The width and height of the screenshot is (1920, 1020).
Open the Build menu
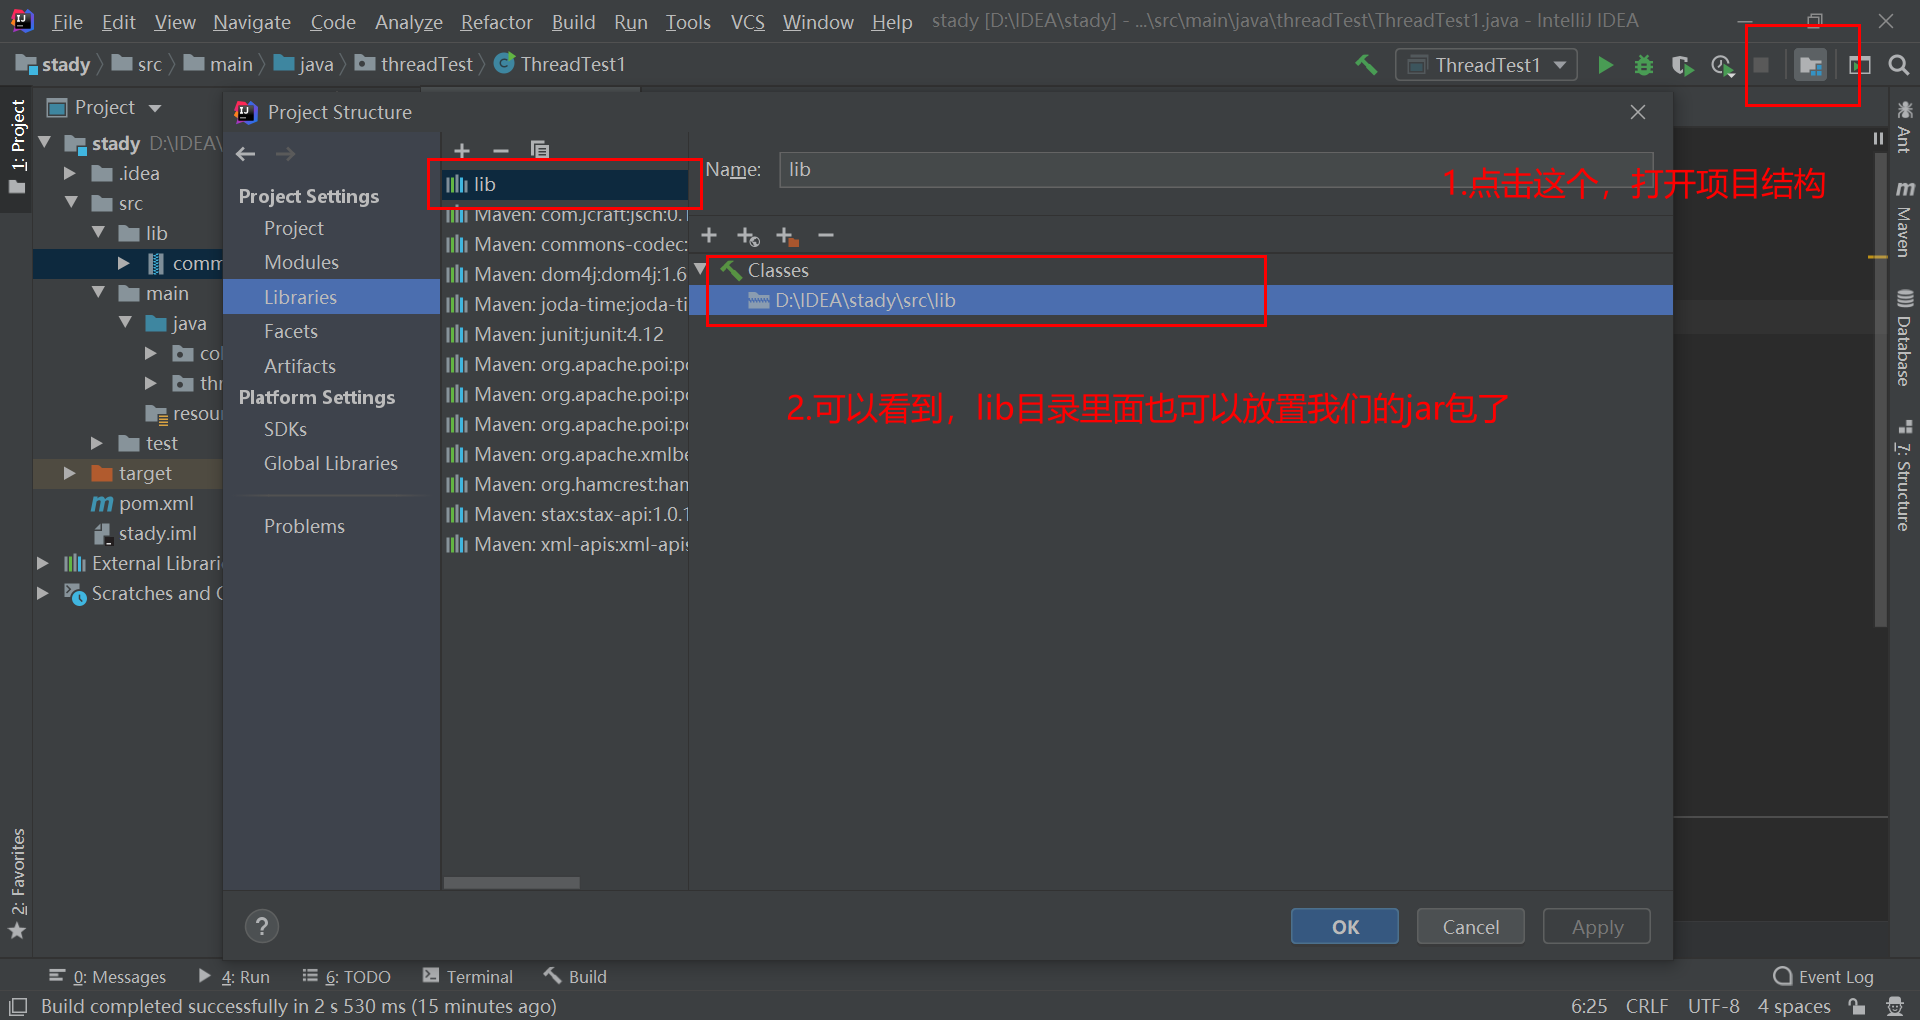[x=573, y=22]
